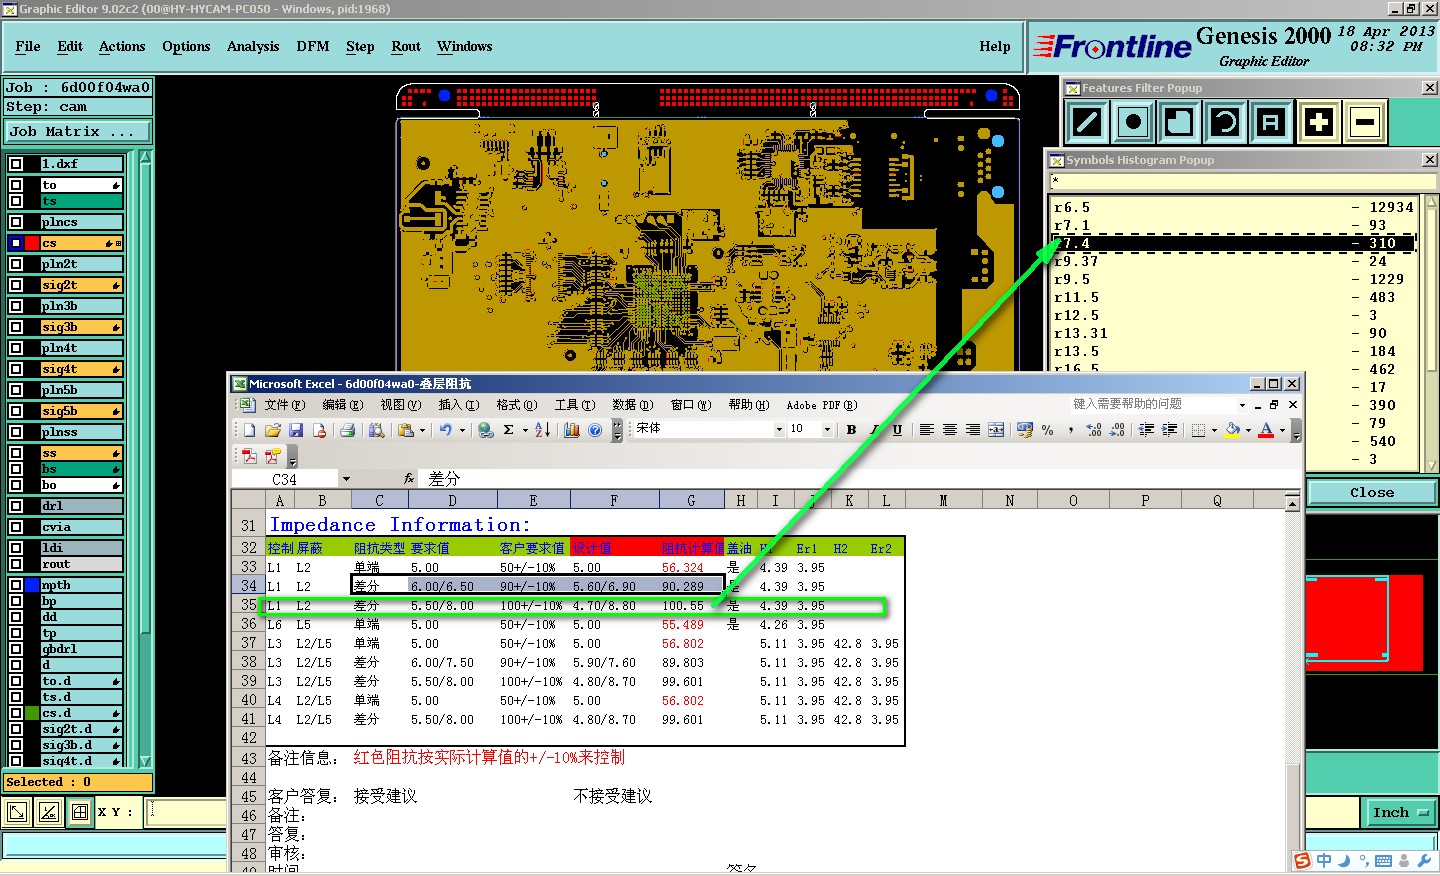Select the pad (dot) feature filter icon

pos(1132,123)
